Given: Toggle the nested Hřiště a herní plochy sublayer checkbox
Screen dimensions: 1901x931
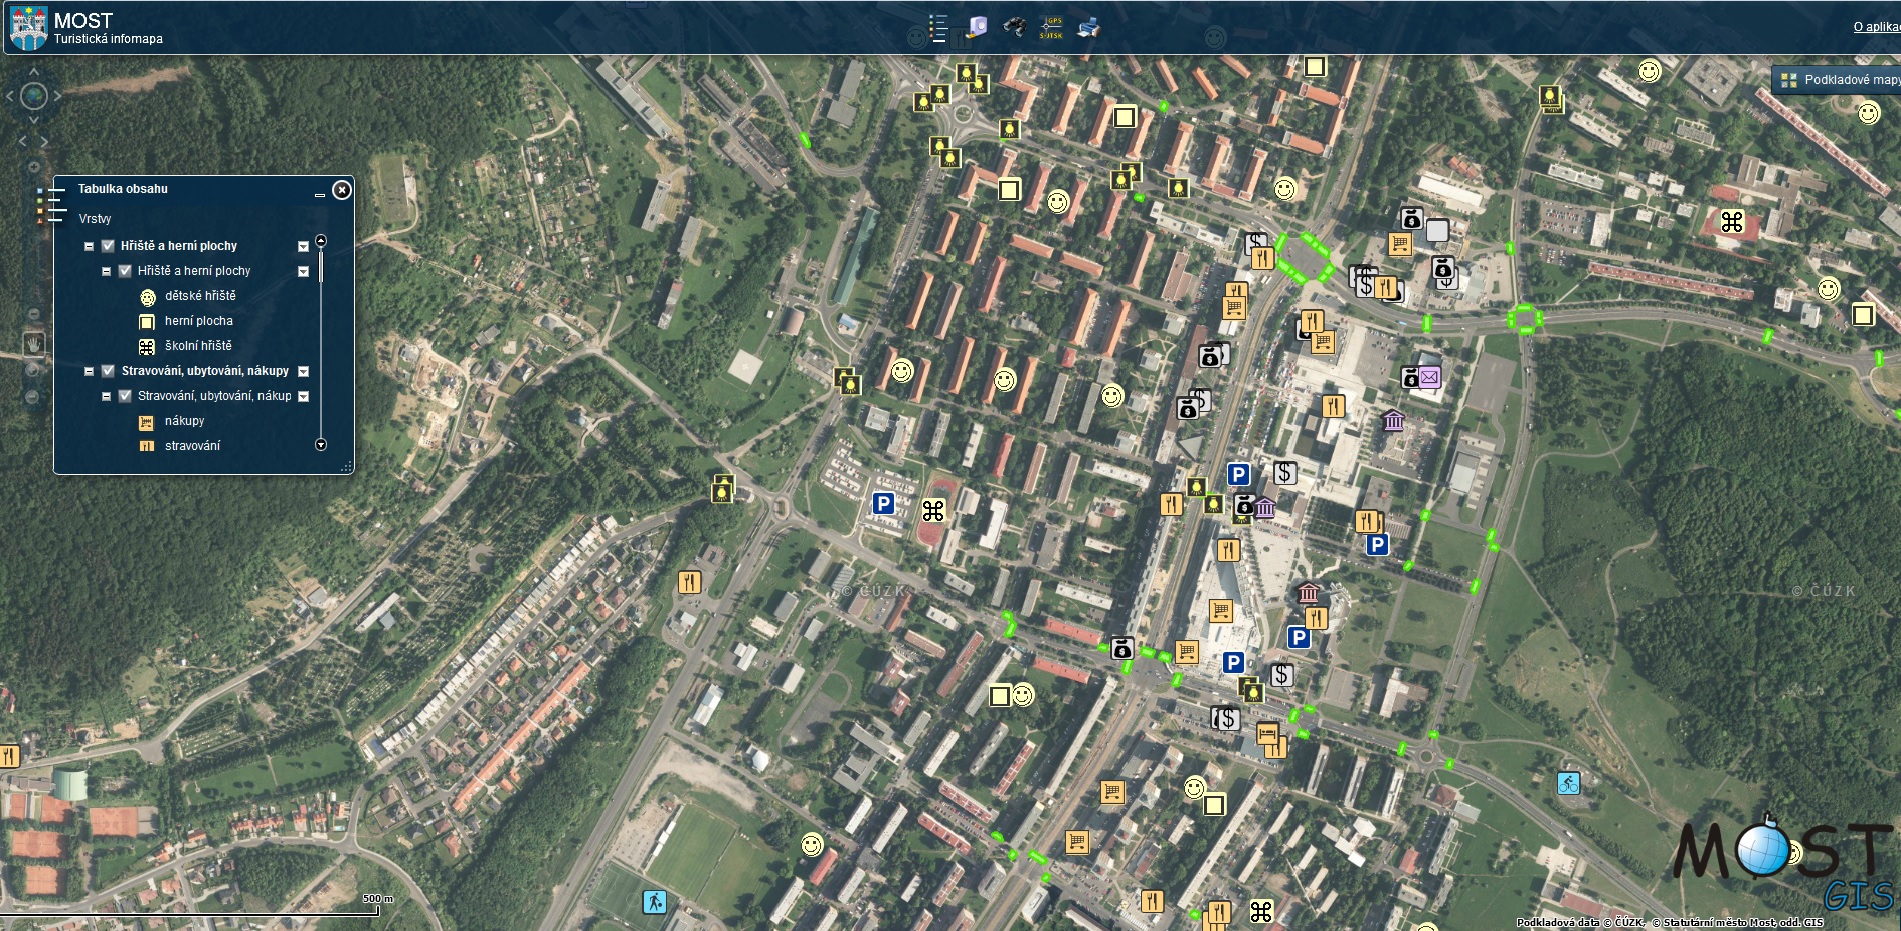Looking at the screenshot, I should pos(125,271).
